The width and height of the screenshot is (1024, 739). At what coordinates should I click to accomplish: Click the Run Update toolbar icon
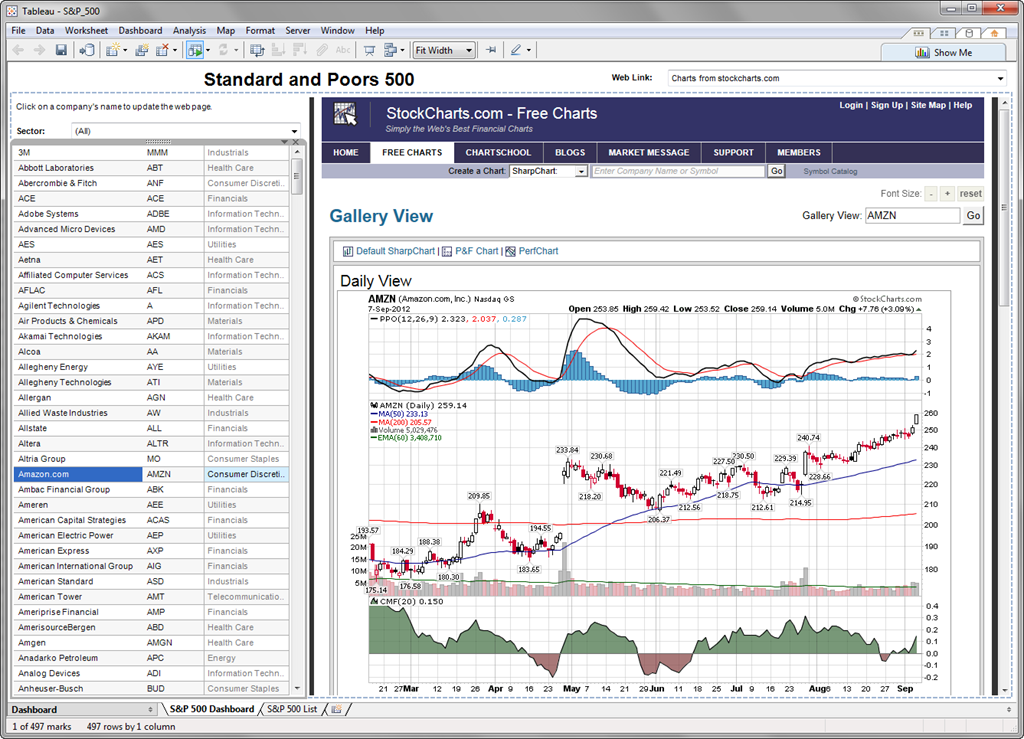195,50
